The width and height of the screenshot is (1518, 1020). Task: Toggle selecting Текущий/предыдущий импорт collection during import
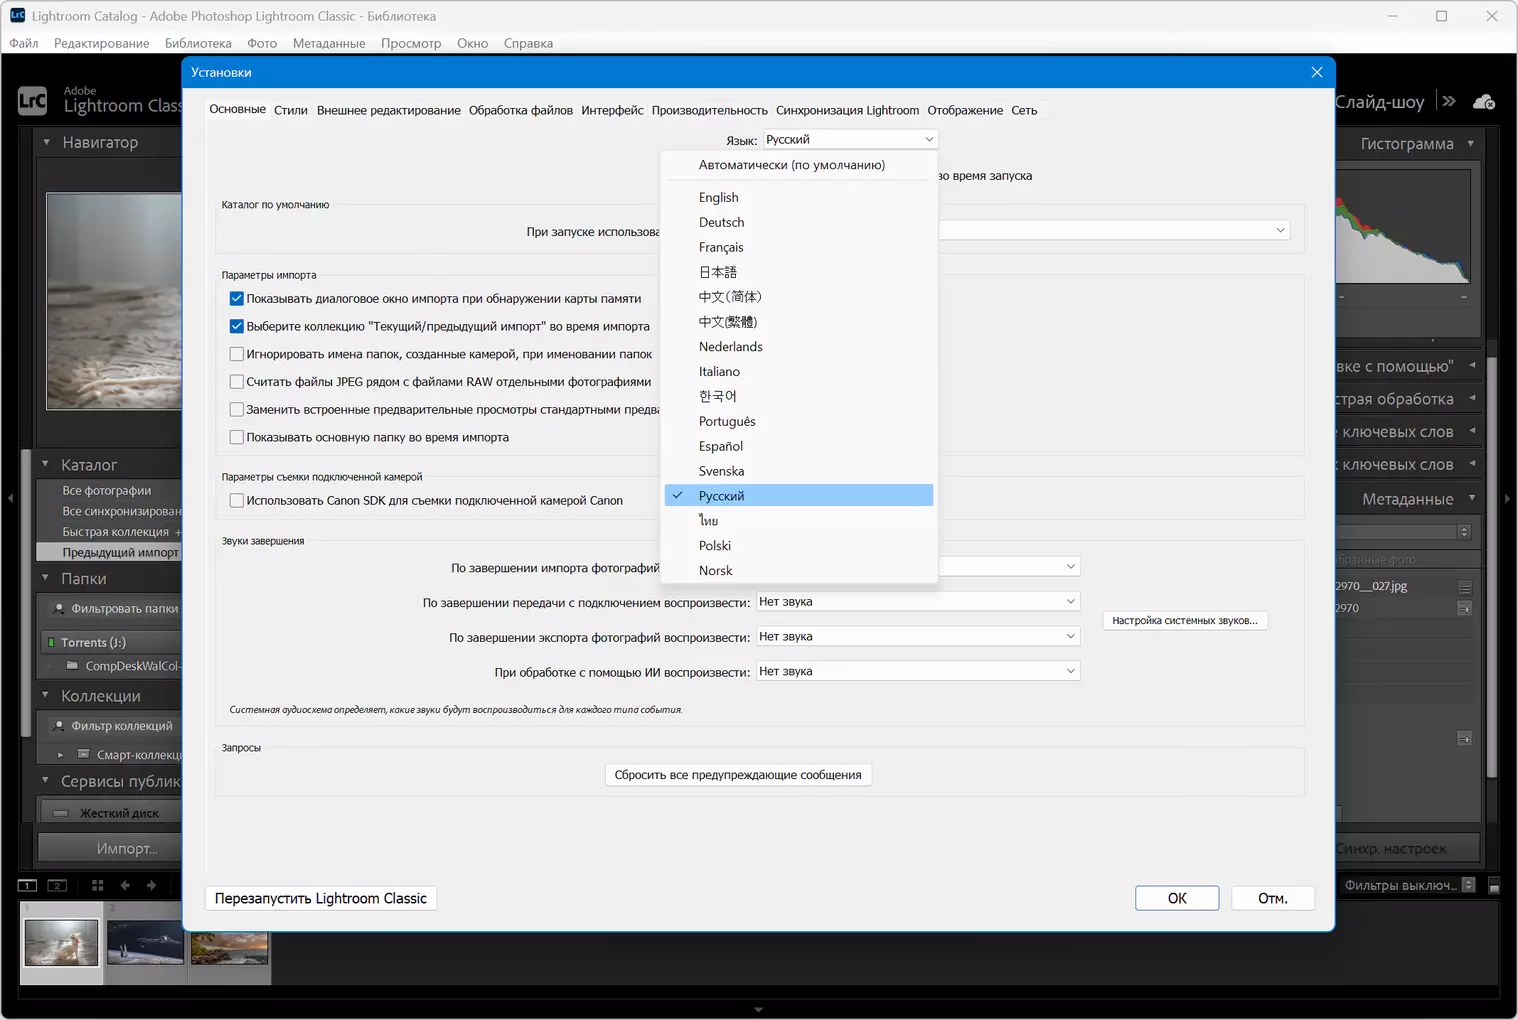(x=237, y=326)
